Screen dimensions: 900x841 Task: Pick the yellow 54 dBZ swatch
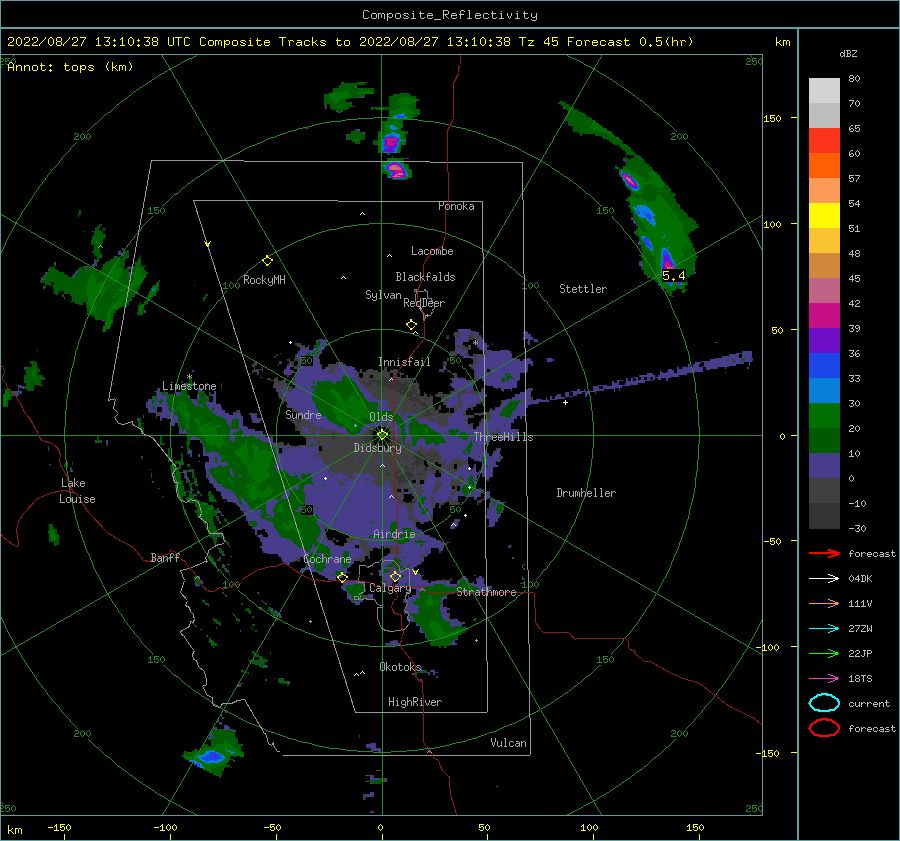tap(824, 216)
